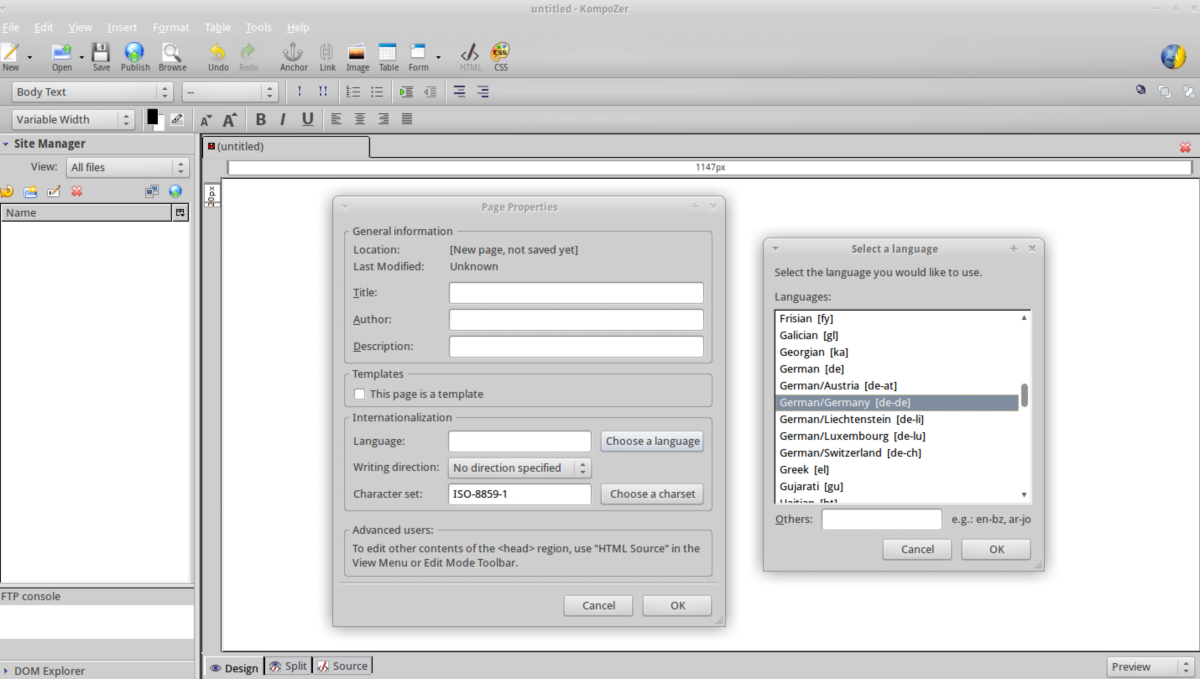Click the black foreground color swatch
The height and width of the screenshot is (679, 1200).
coord(152,116)
